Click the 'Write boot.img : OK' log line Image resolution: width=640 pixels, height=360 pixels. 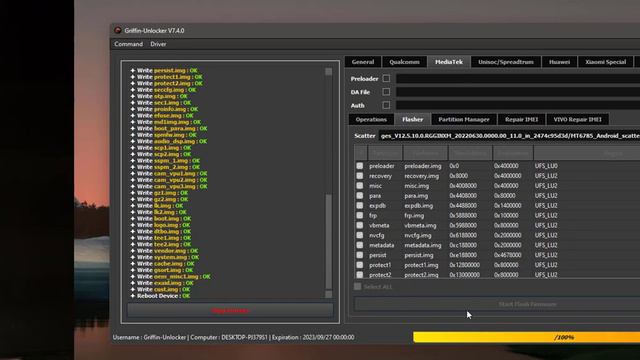point(160,218)
